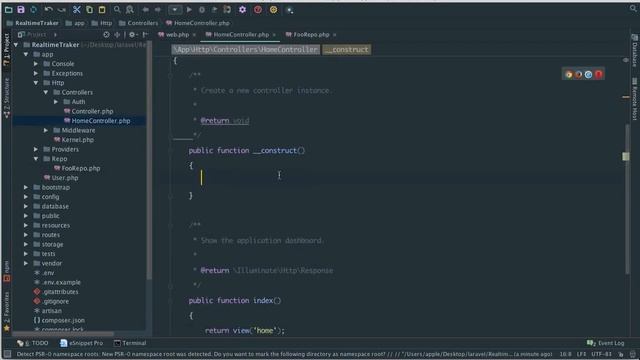
Task: Open the eSnippet Pro tool window
Action: pos(81,343)
